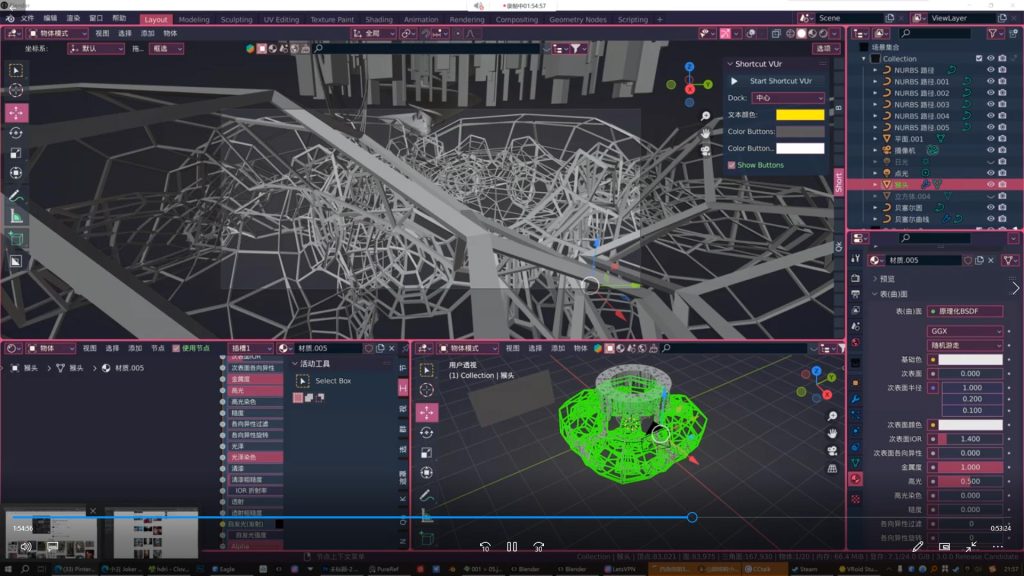The image size is (1024, 576).
Task: Open the 文件 (File) menu
Action: pyautogui.click(x=27, y=19)
